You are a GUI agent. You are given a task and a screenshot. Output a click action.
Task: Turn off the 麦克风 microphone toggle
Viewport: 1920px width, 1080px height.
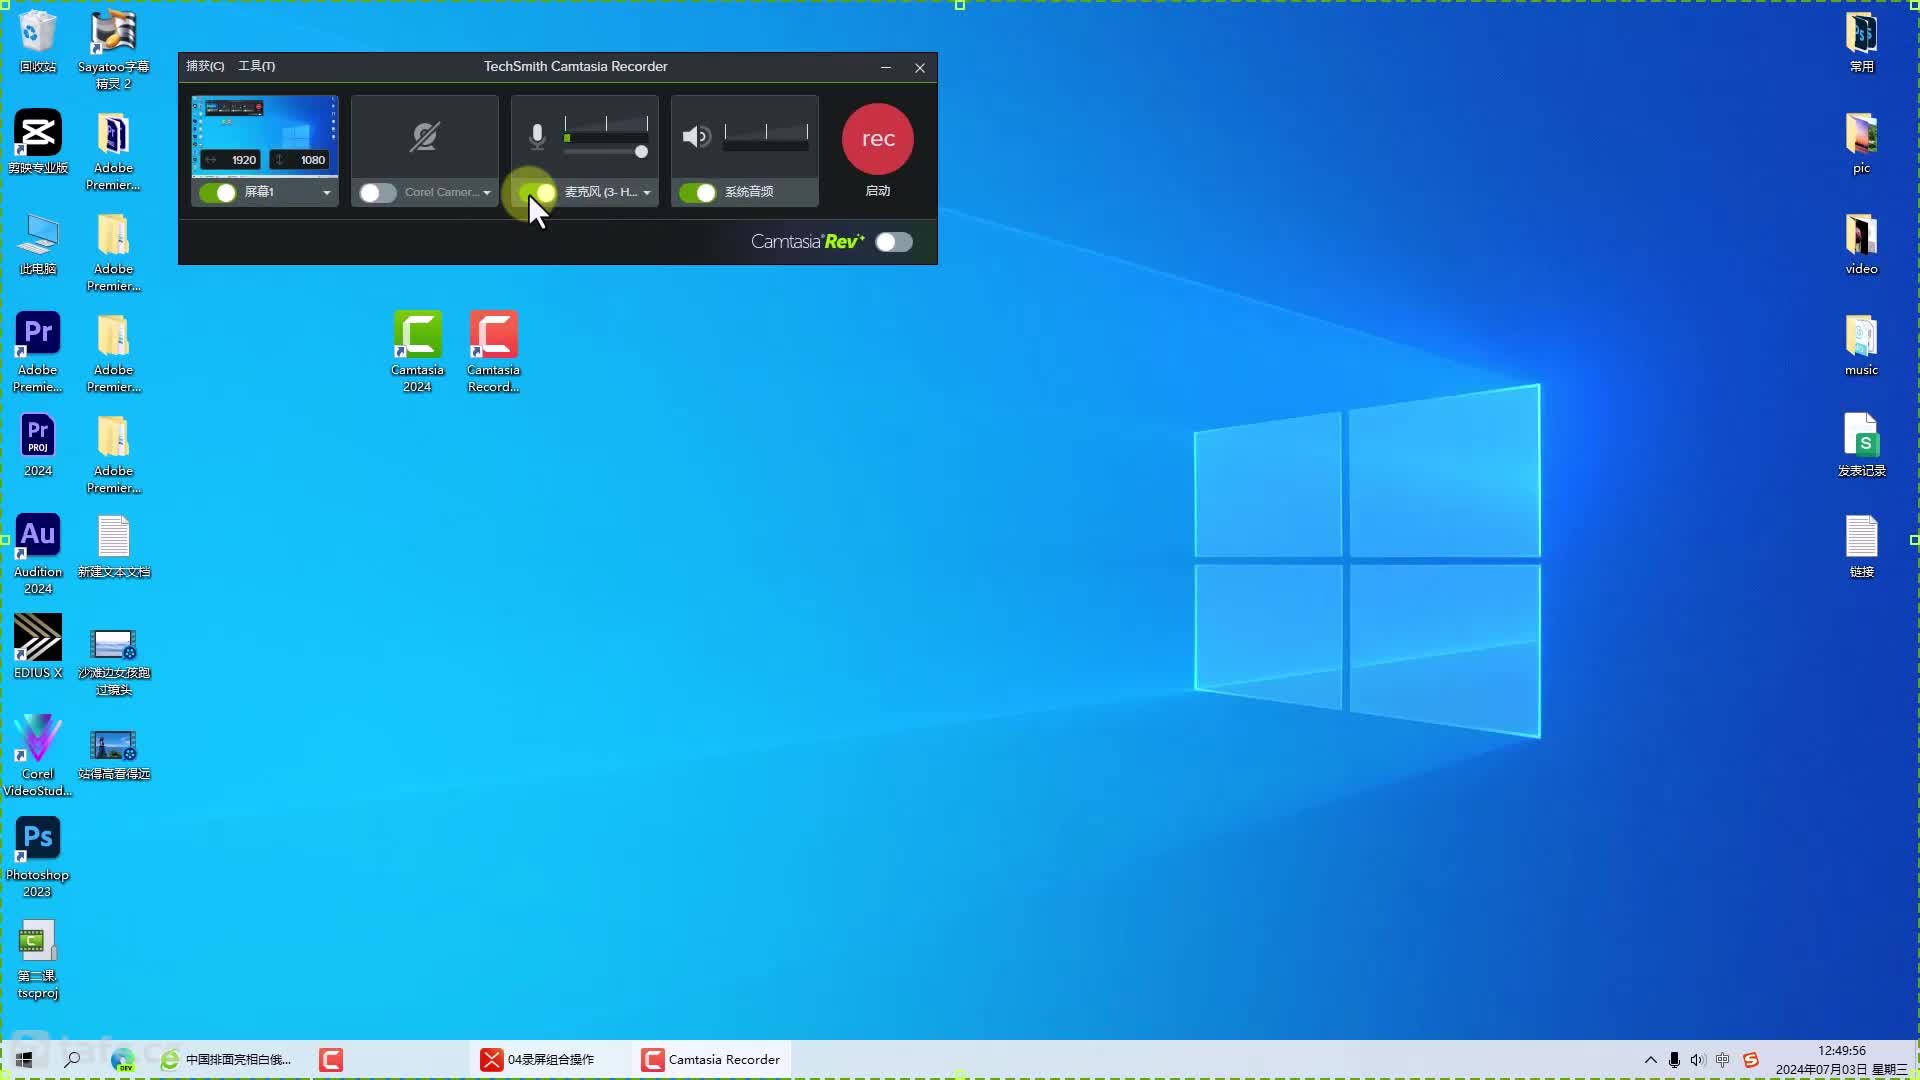pos(538,192)
